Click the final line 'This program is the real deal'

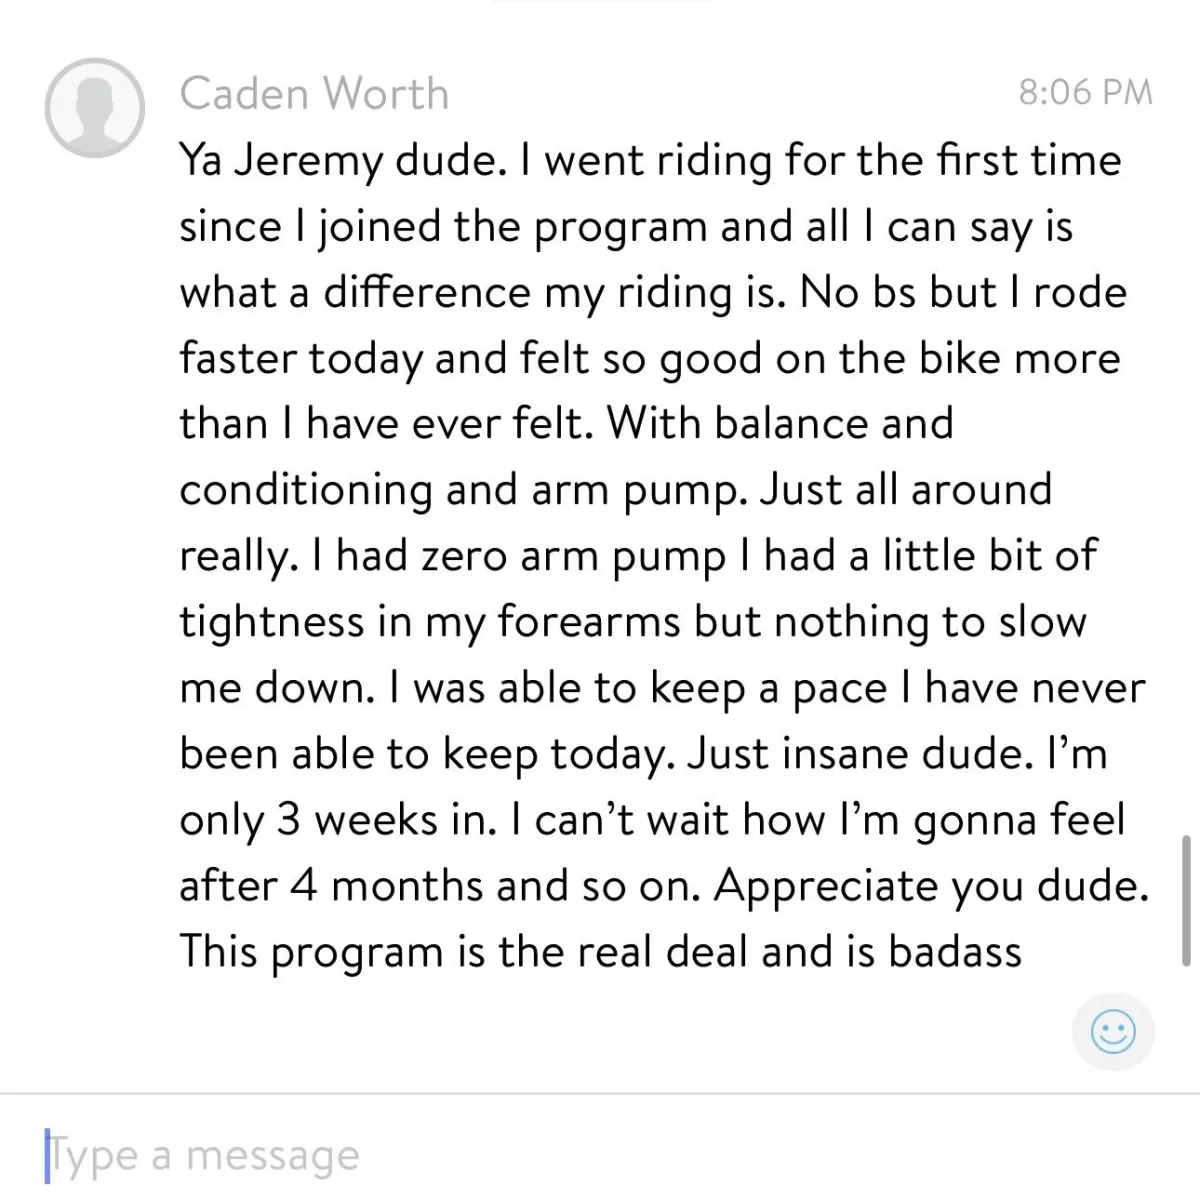(601, 951)
